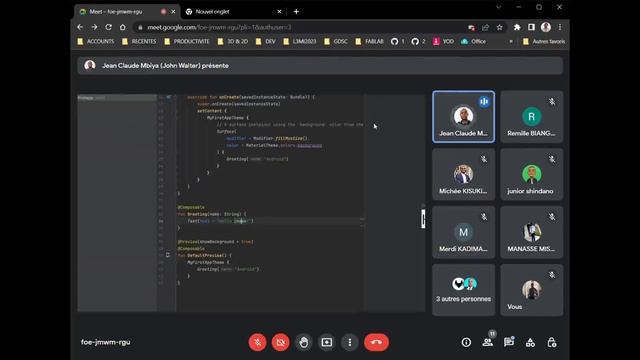
Task: Show the participants list panel
Action: coord(487,342)
